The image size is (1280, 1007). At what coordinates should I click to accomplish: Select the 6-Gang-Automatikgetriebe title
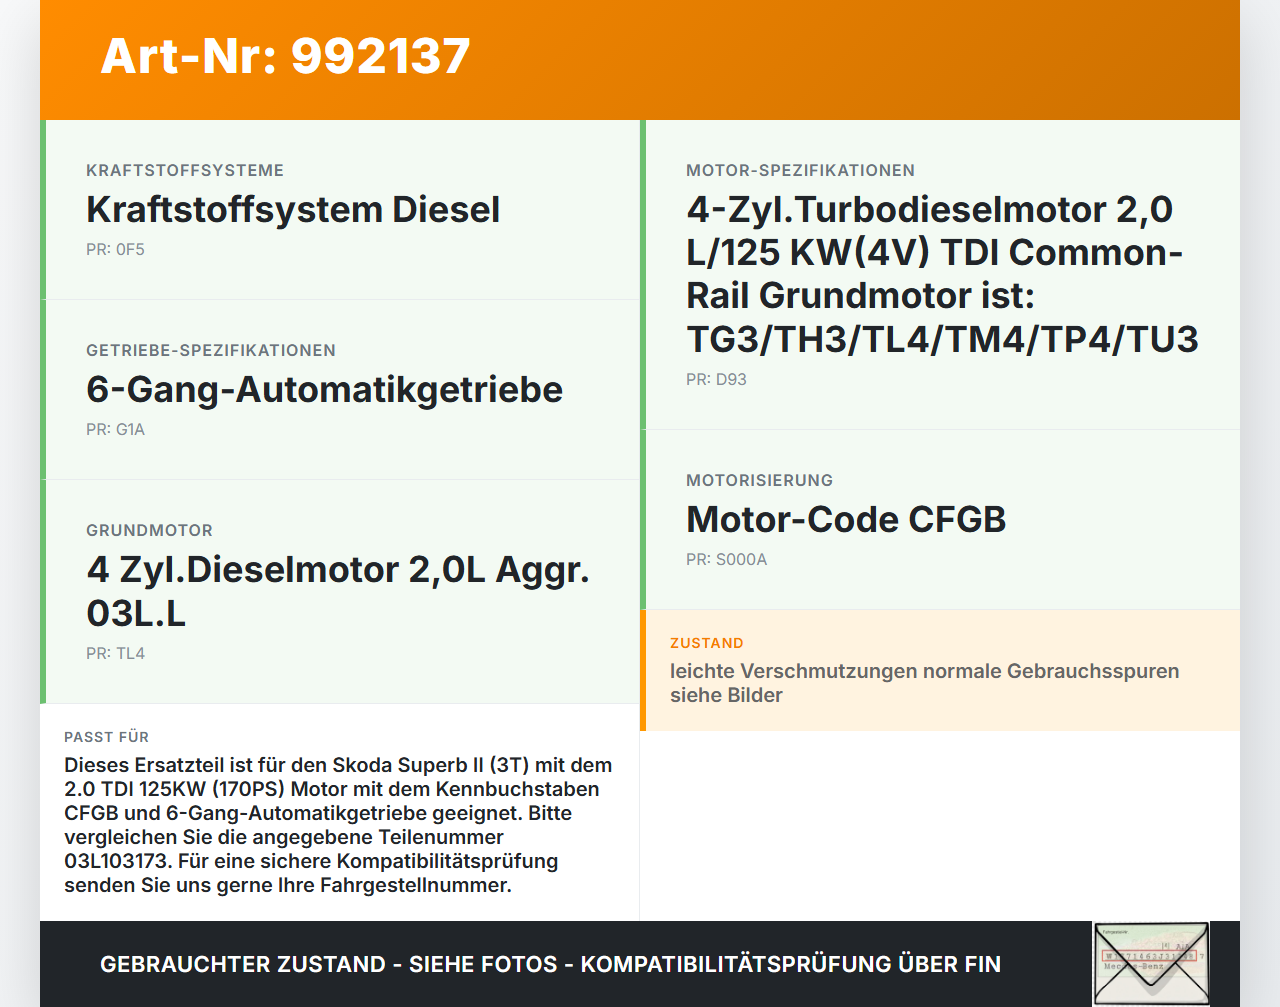[324, 389]
